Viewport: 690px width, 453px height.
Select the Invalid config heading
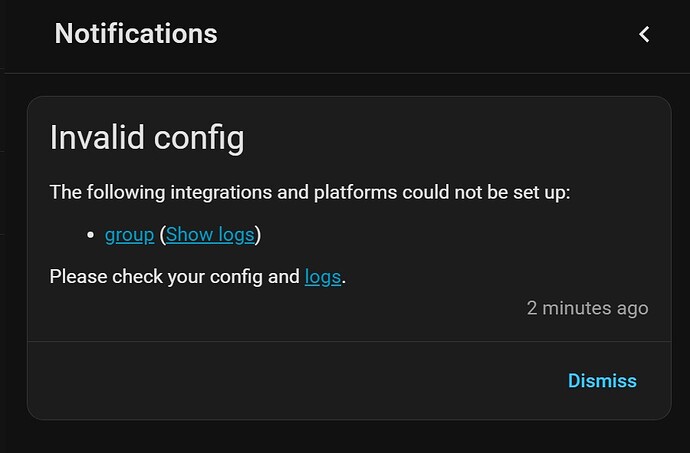(147, 138)
